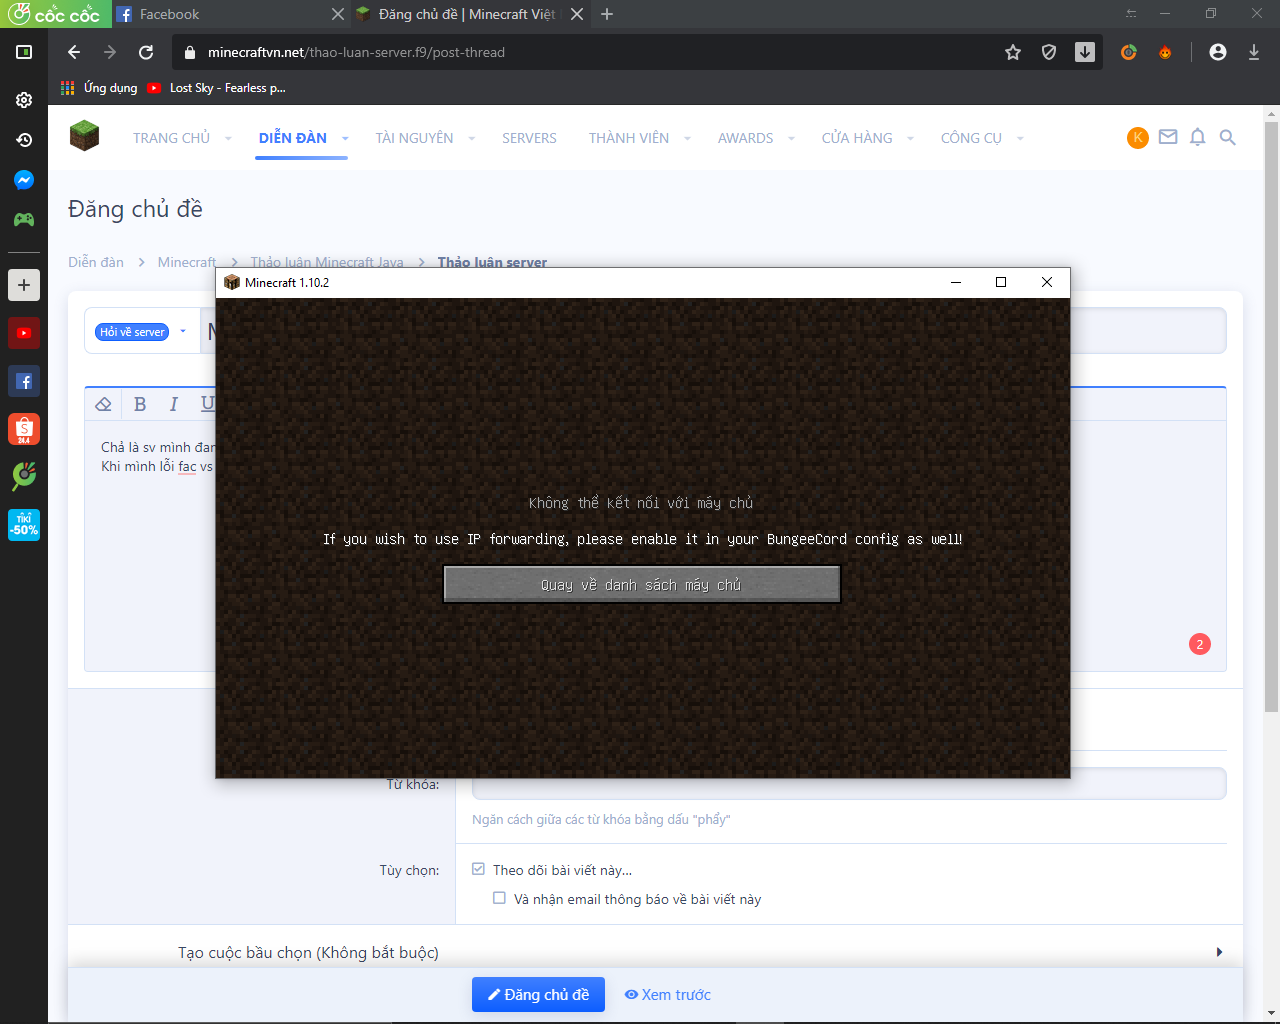The width and height of the screenshot is (1280, 1024).
Task: Submit with the "Đăng chủ đề" button
Action: pos(538,994)
